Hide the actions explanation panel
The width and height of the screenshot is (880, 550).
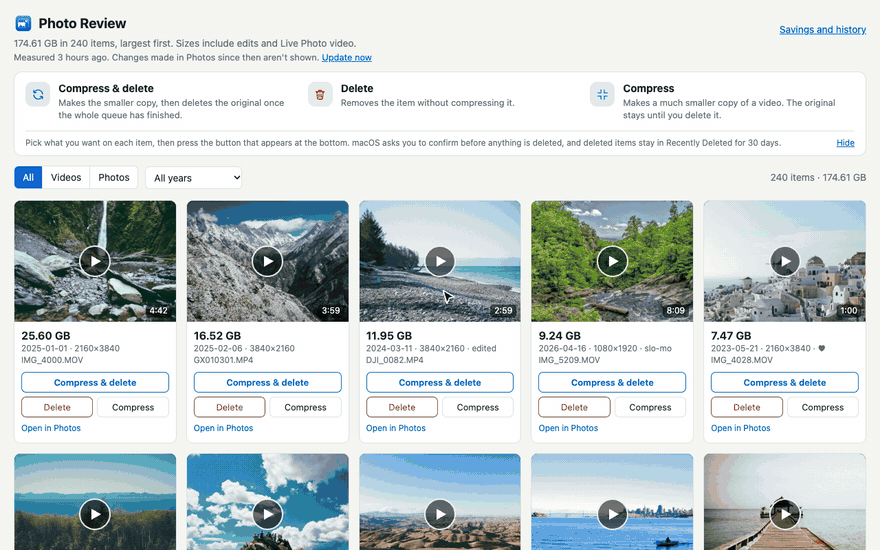(845, 143)
